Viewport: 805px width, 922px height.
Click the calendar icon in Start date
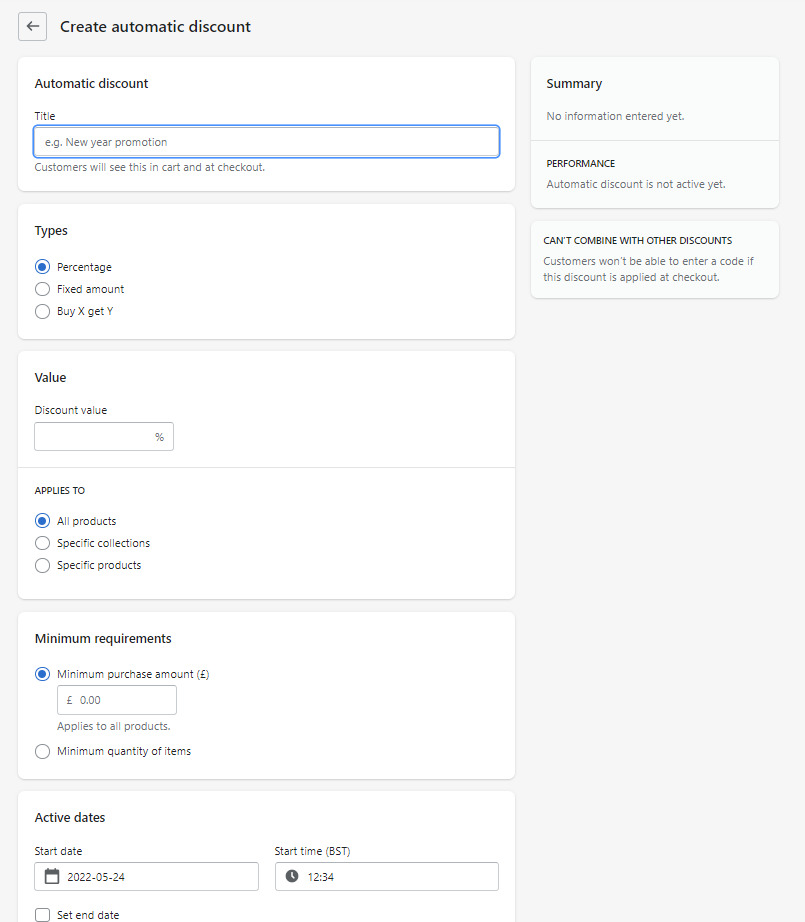point(52,877)
